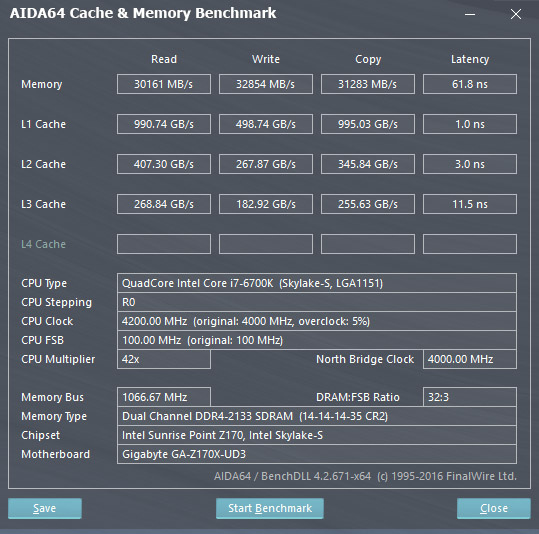Screen dimensions: 539x534
Task: Click the empty L4 Cache Read box
Action: (164, 244)
